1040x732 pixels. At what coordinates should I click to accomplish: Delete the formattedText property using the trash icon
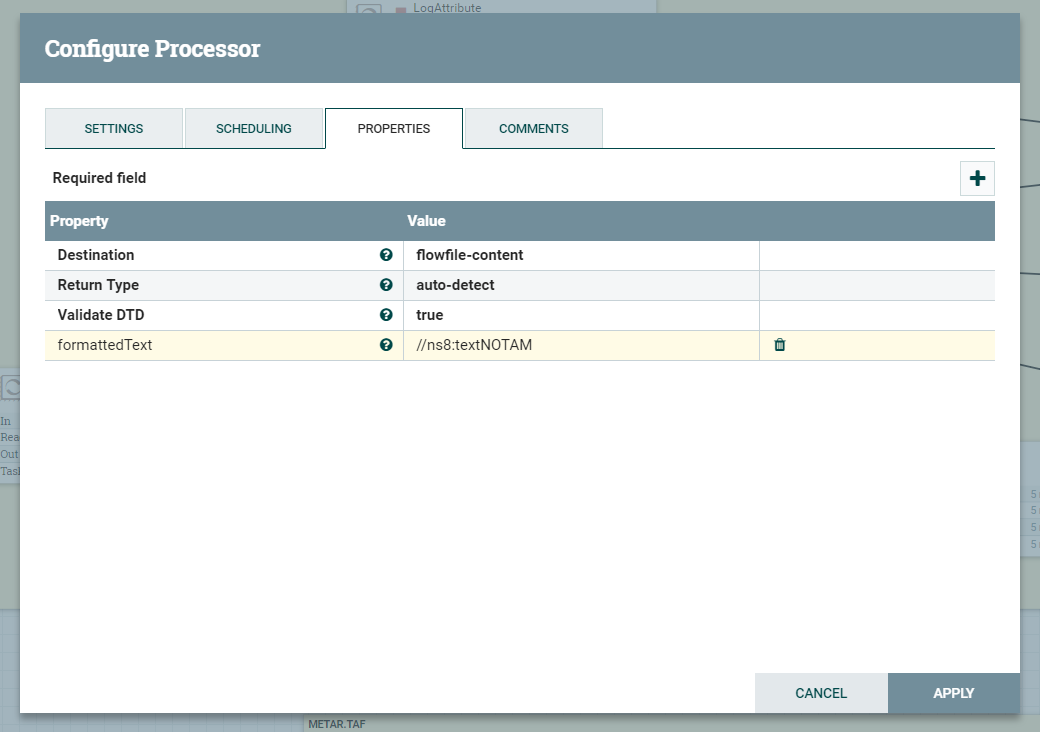(x=779, y=344)
